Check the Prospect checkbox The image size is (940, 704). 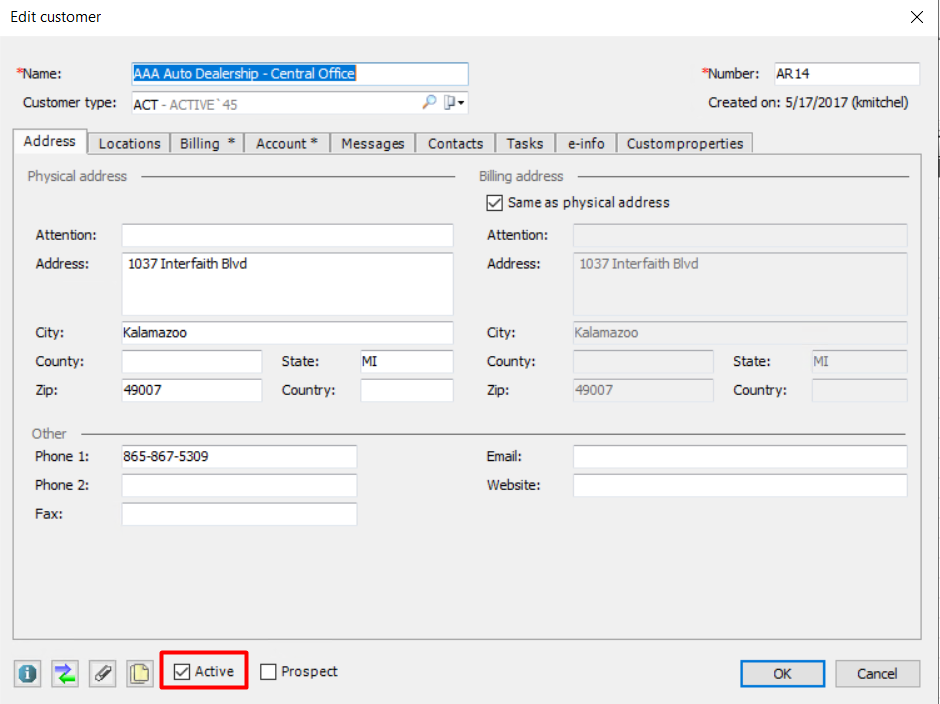tap(269, 672)
